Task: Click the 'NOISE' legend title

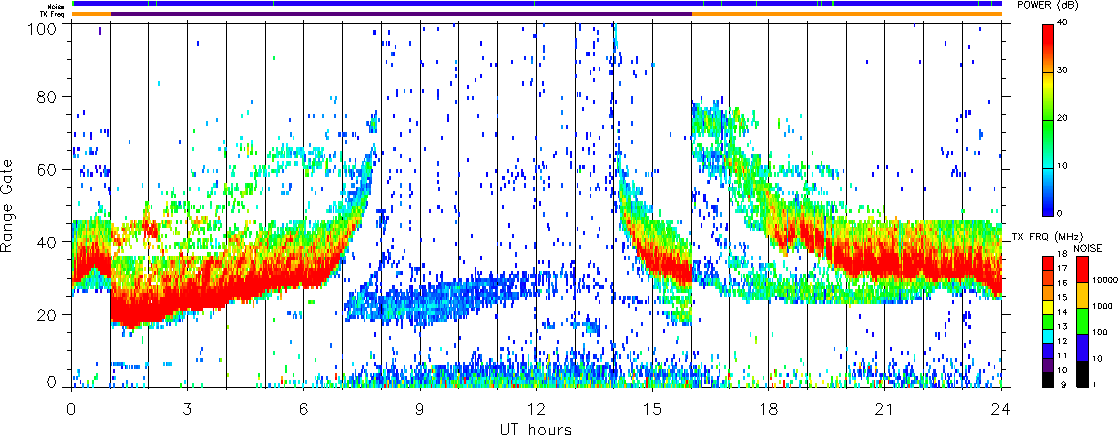Action: tap(1086, 249)
